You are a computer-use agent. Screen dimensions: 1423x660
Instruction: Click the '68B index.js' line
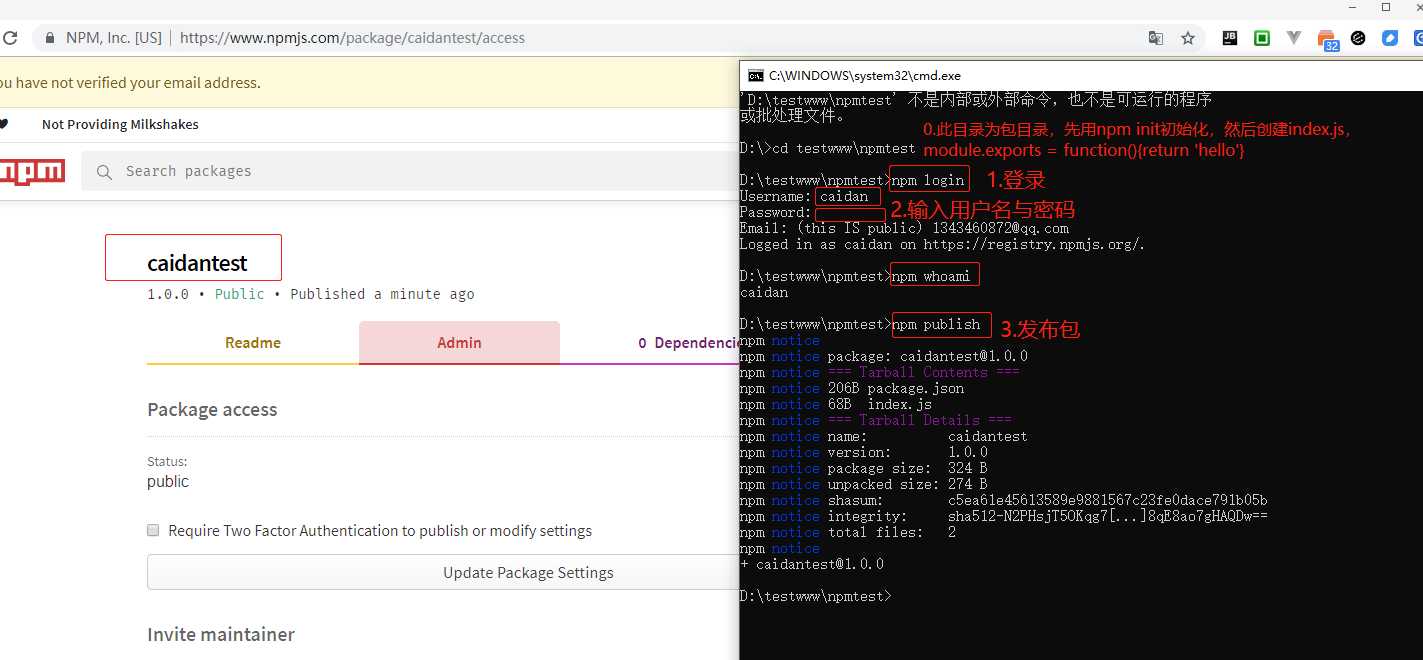(x=836, y=404)
